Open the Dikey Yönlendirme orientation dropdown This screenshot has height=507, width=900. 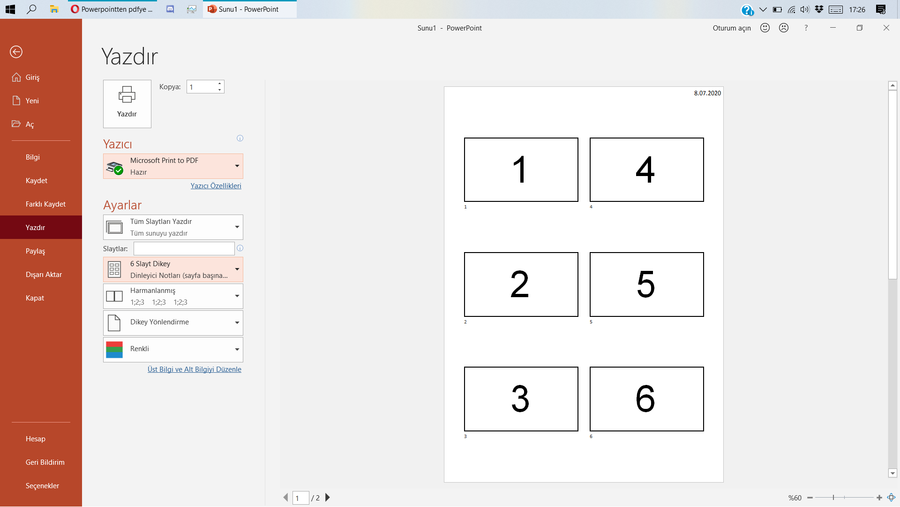(x=173, y=323)
